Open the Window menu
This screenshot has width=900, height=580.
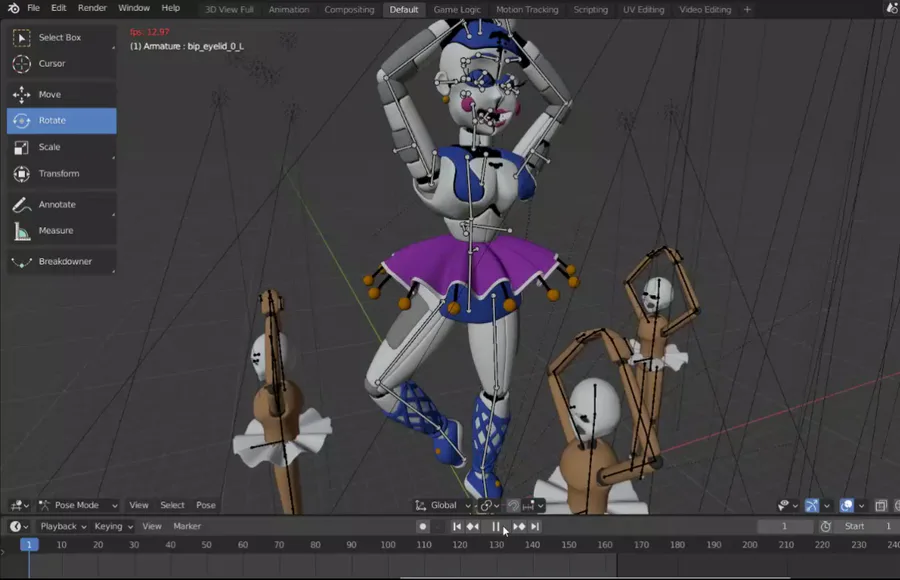tap(134, 8)
